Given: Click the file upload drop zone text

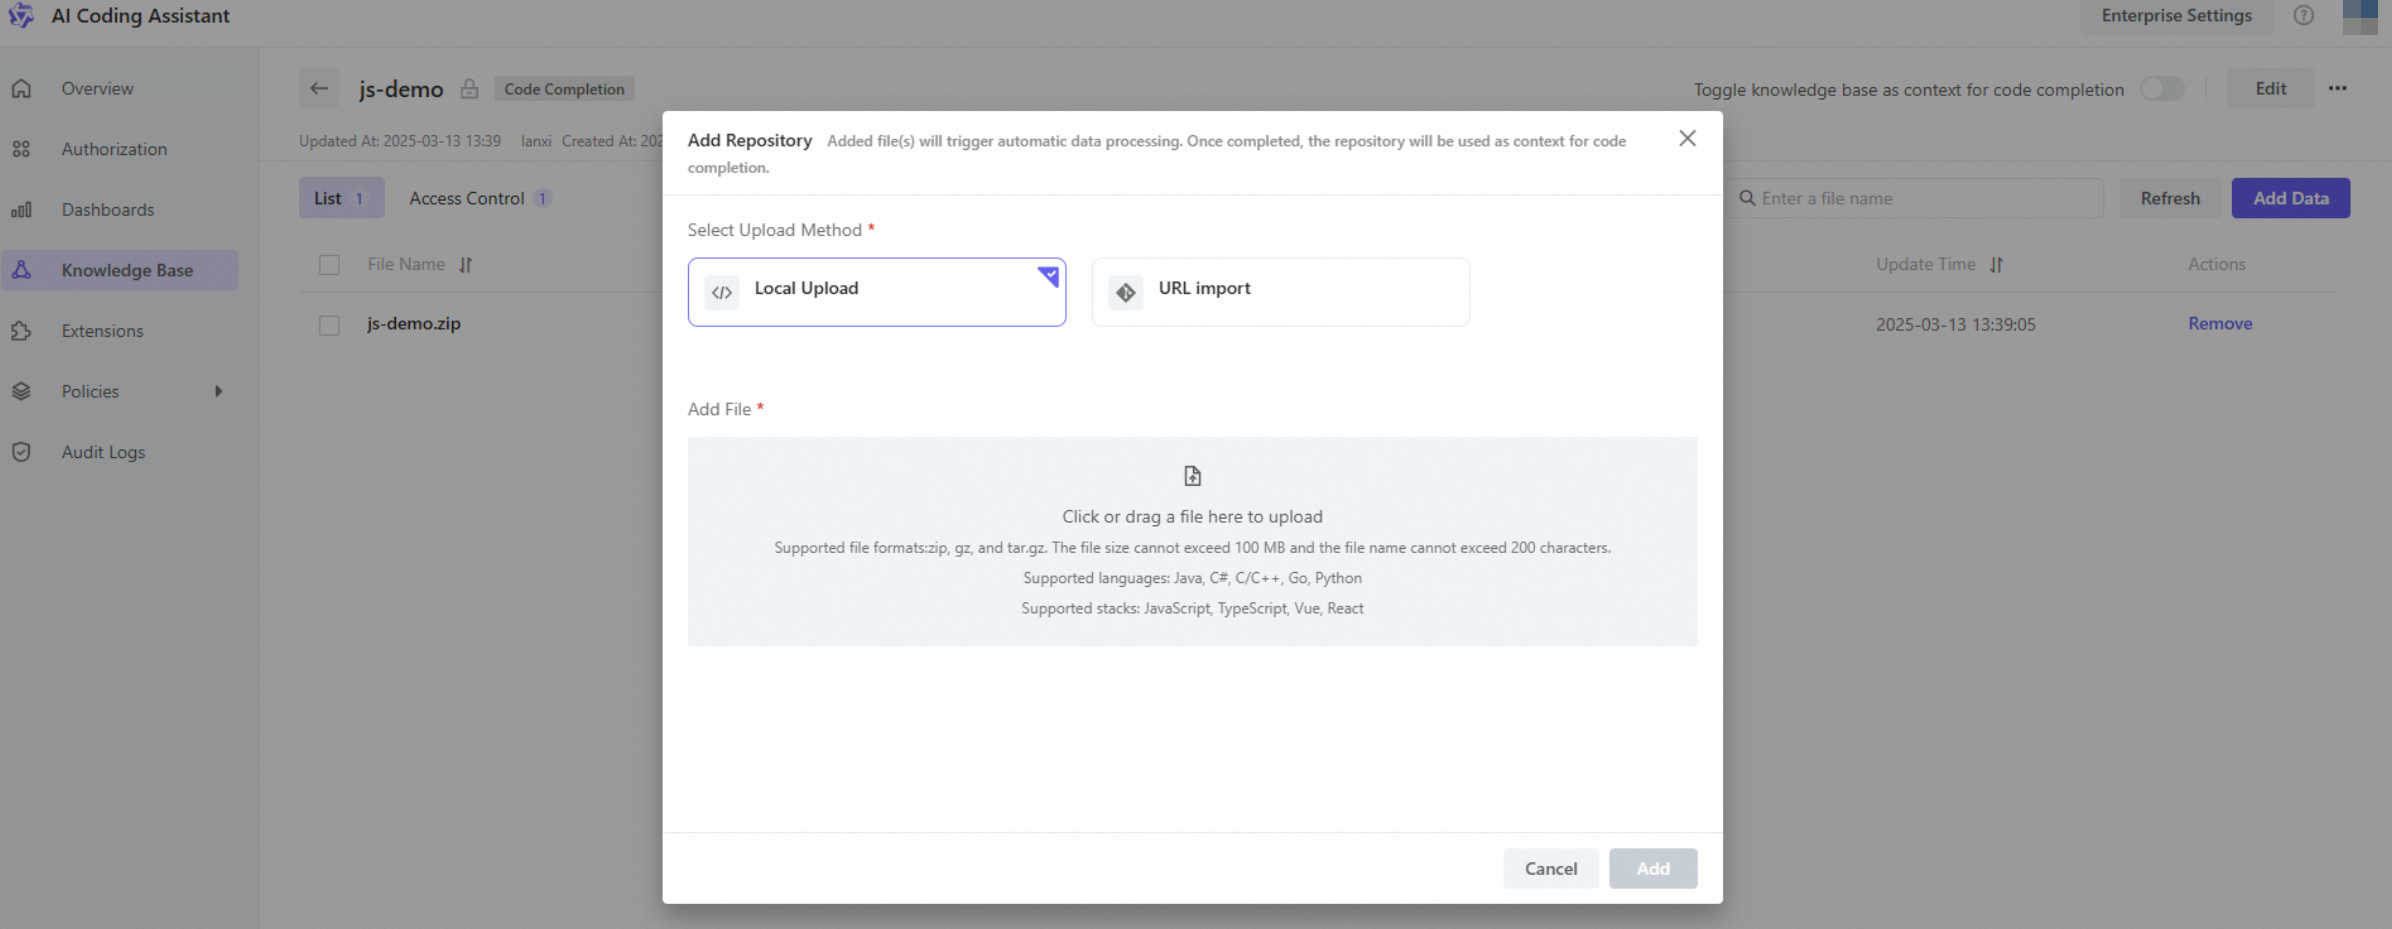Looking at the screenshot, I should (x=1192, y=517).
